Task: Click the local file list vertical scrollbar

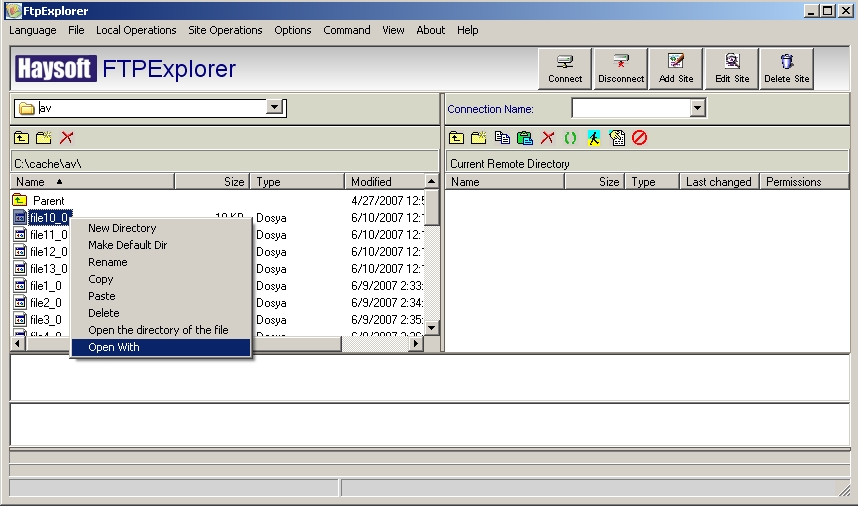Action: coord(432,260)
